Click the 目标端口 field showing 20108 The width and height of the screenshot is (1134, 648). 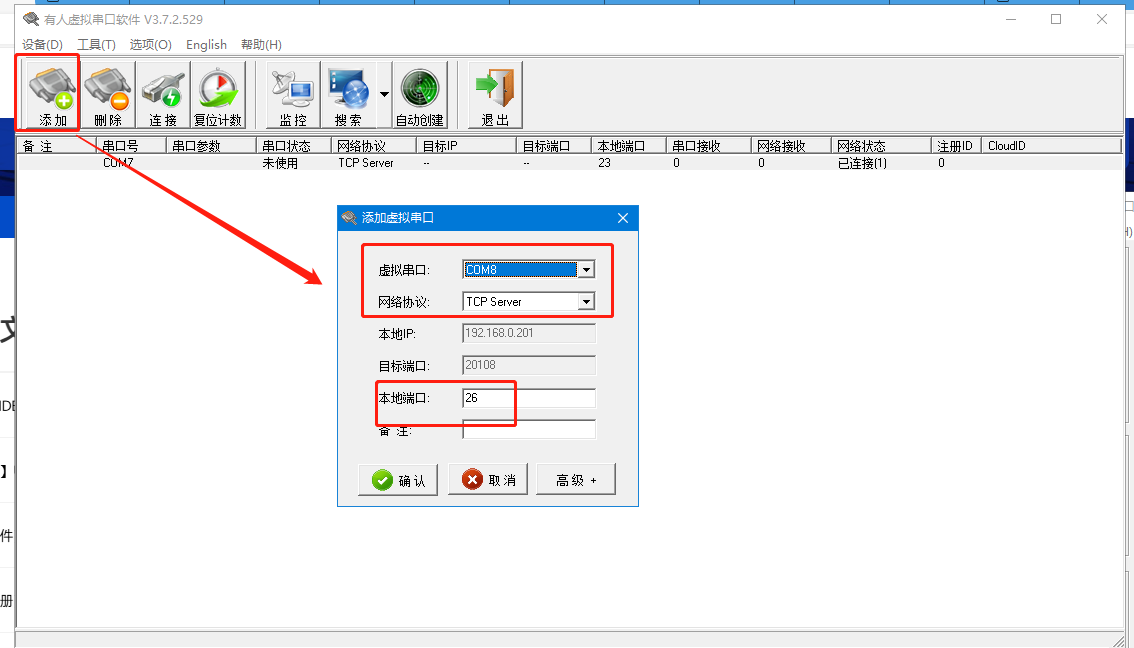click(529, 365)
